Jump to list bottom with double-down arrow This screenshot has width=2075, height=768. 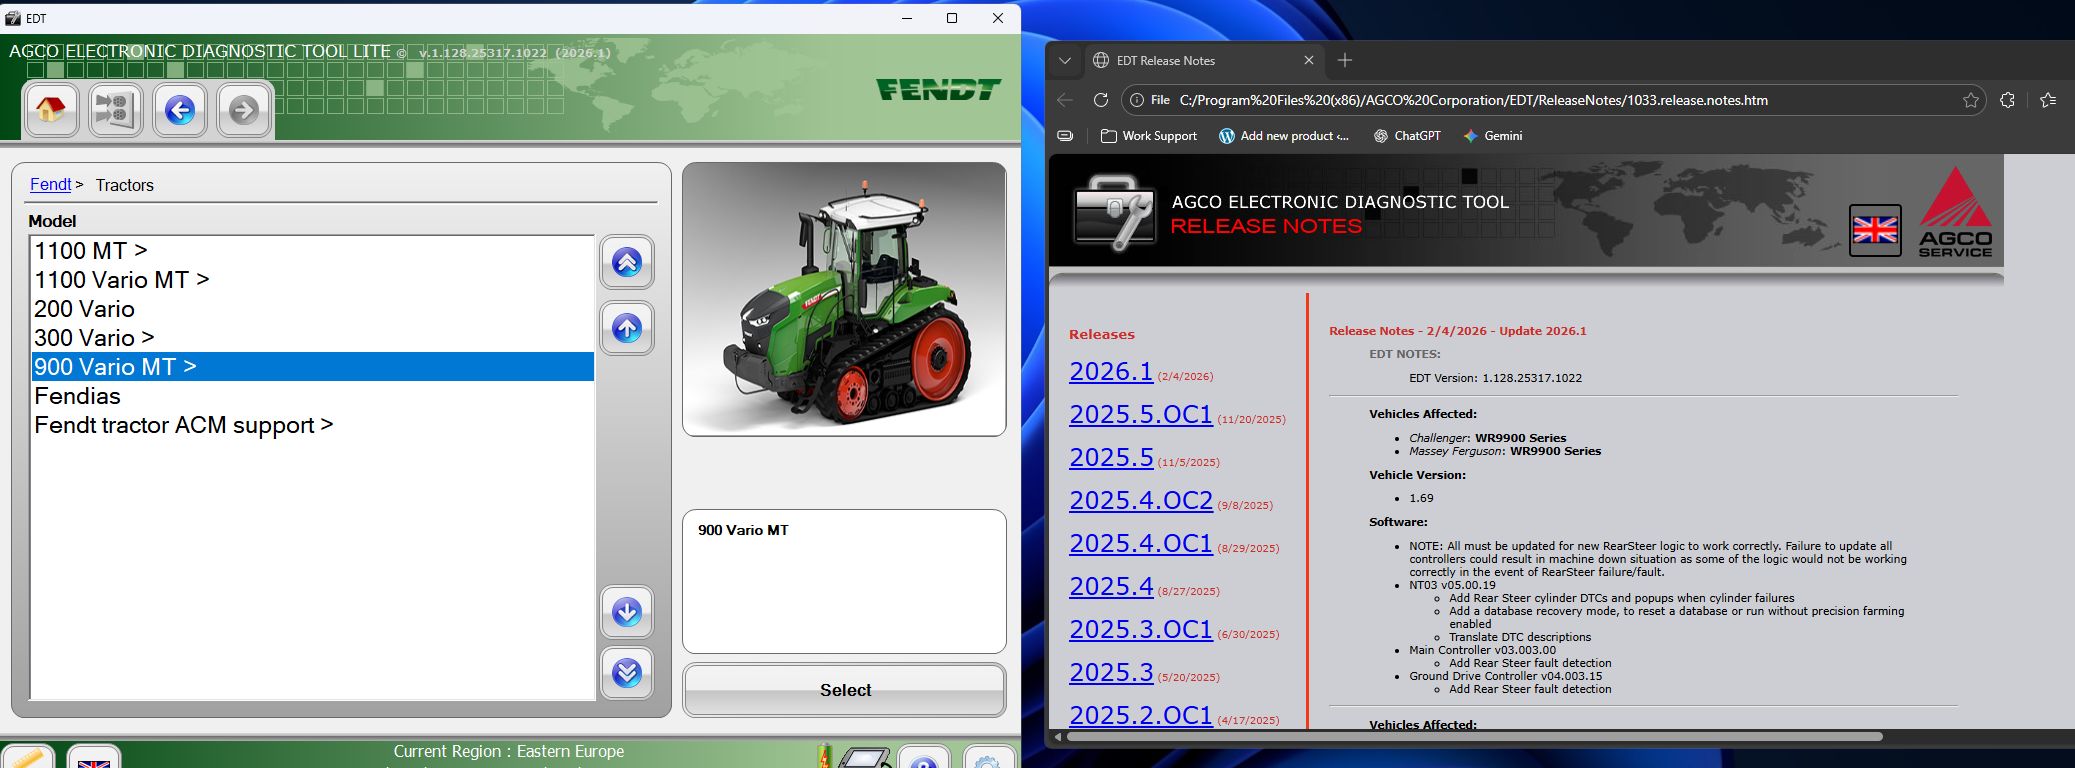coord(627,673)
